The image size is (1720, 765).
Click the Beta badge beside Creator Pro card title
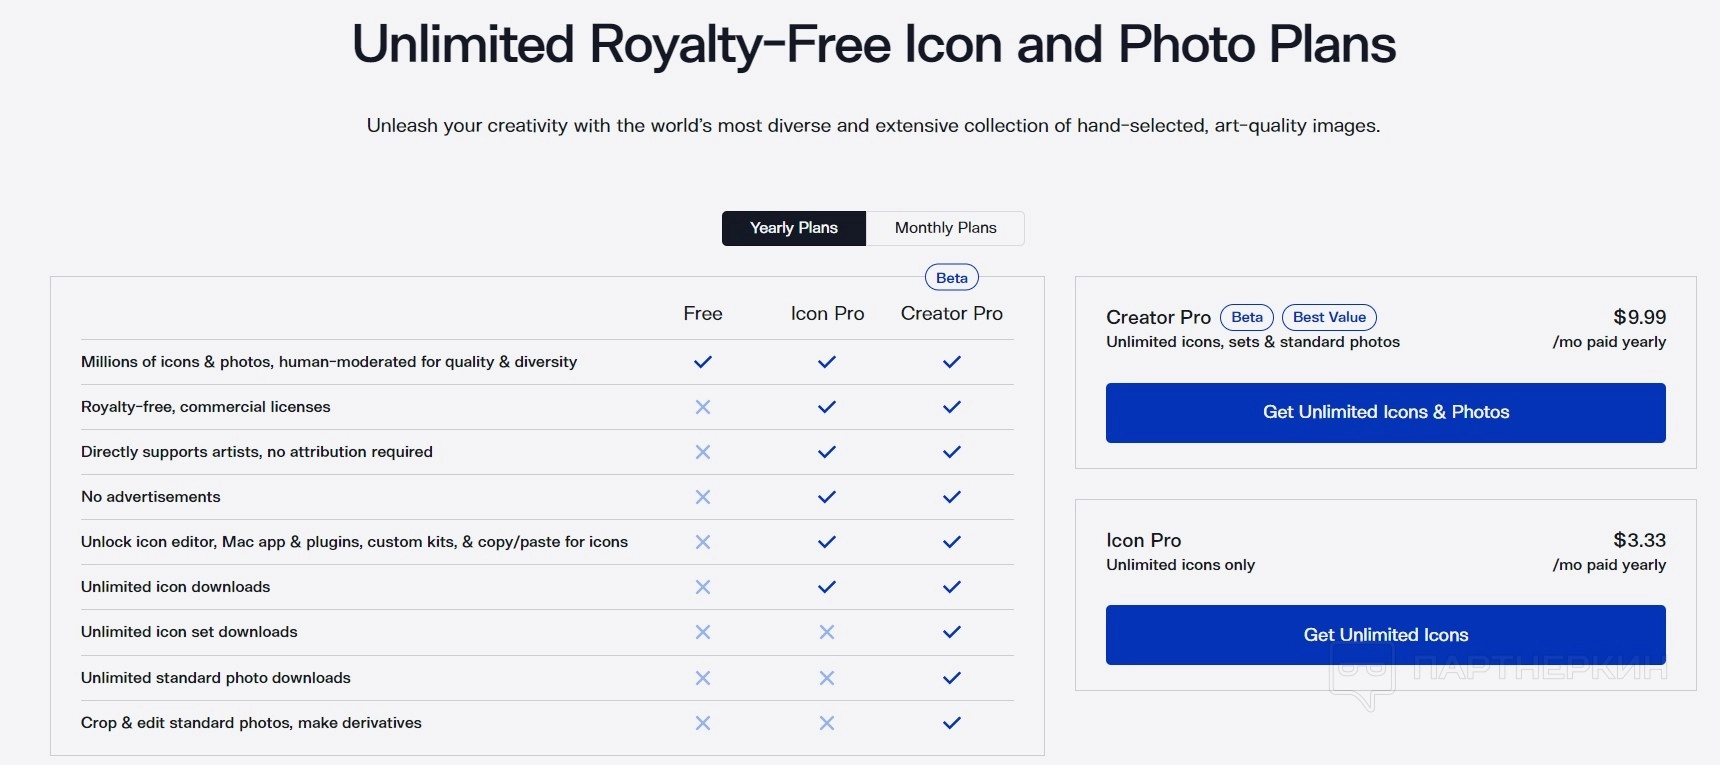[x=1246, y=317]
